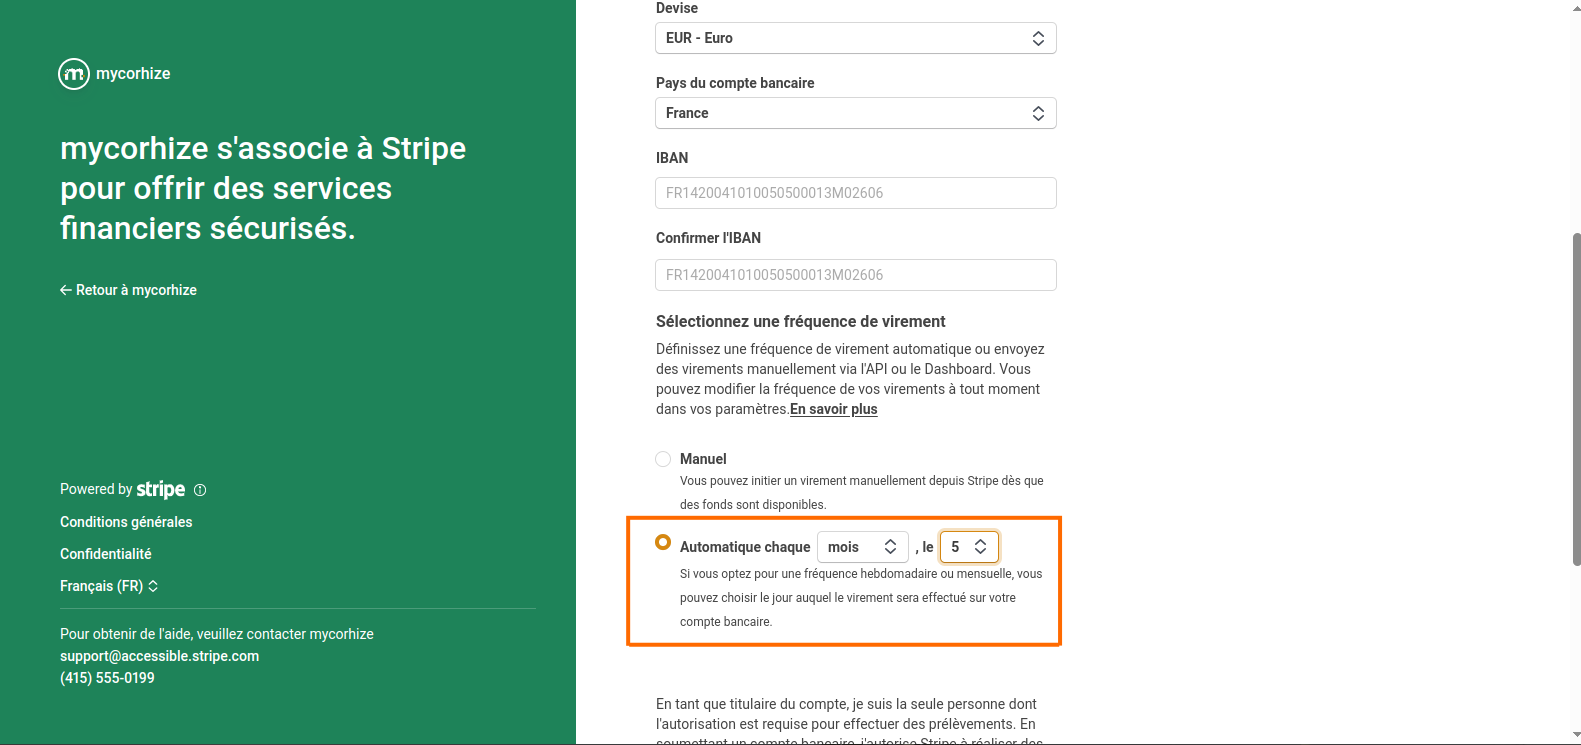Select the Automatique chaque radio button

tap(663, 542)
